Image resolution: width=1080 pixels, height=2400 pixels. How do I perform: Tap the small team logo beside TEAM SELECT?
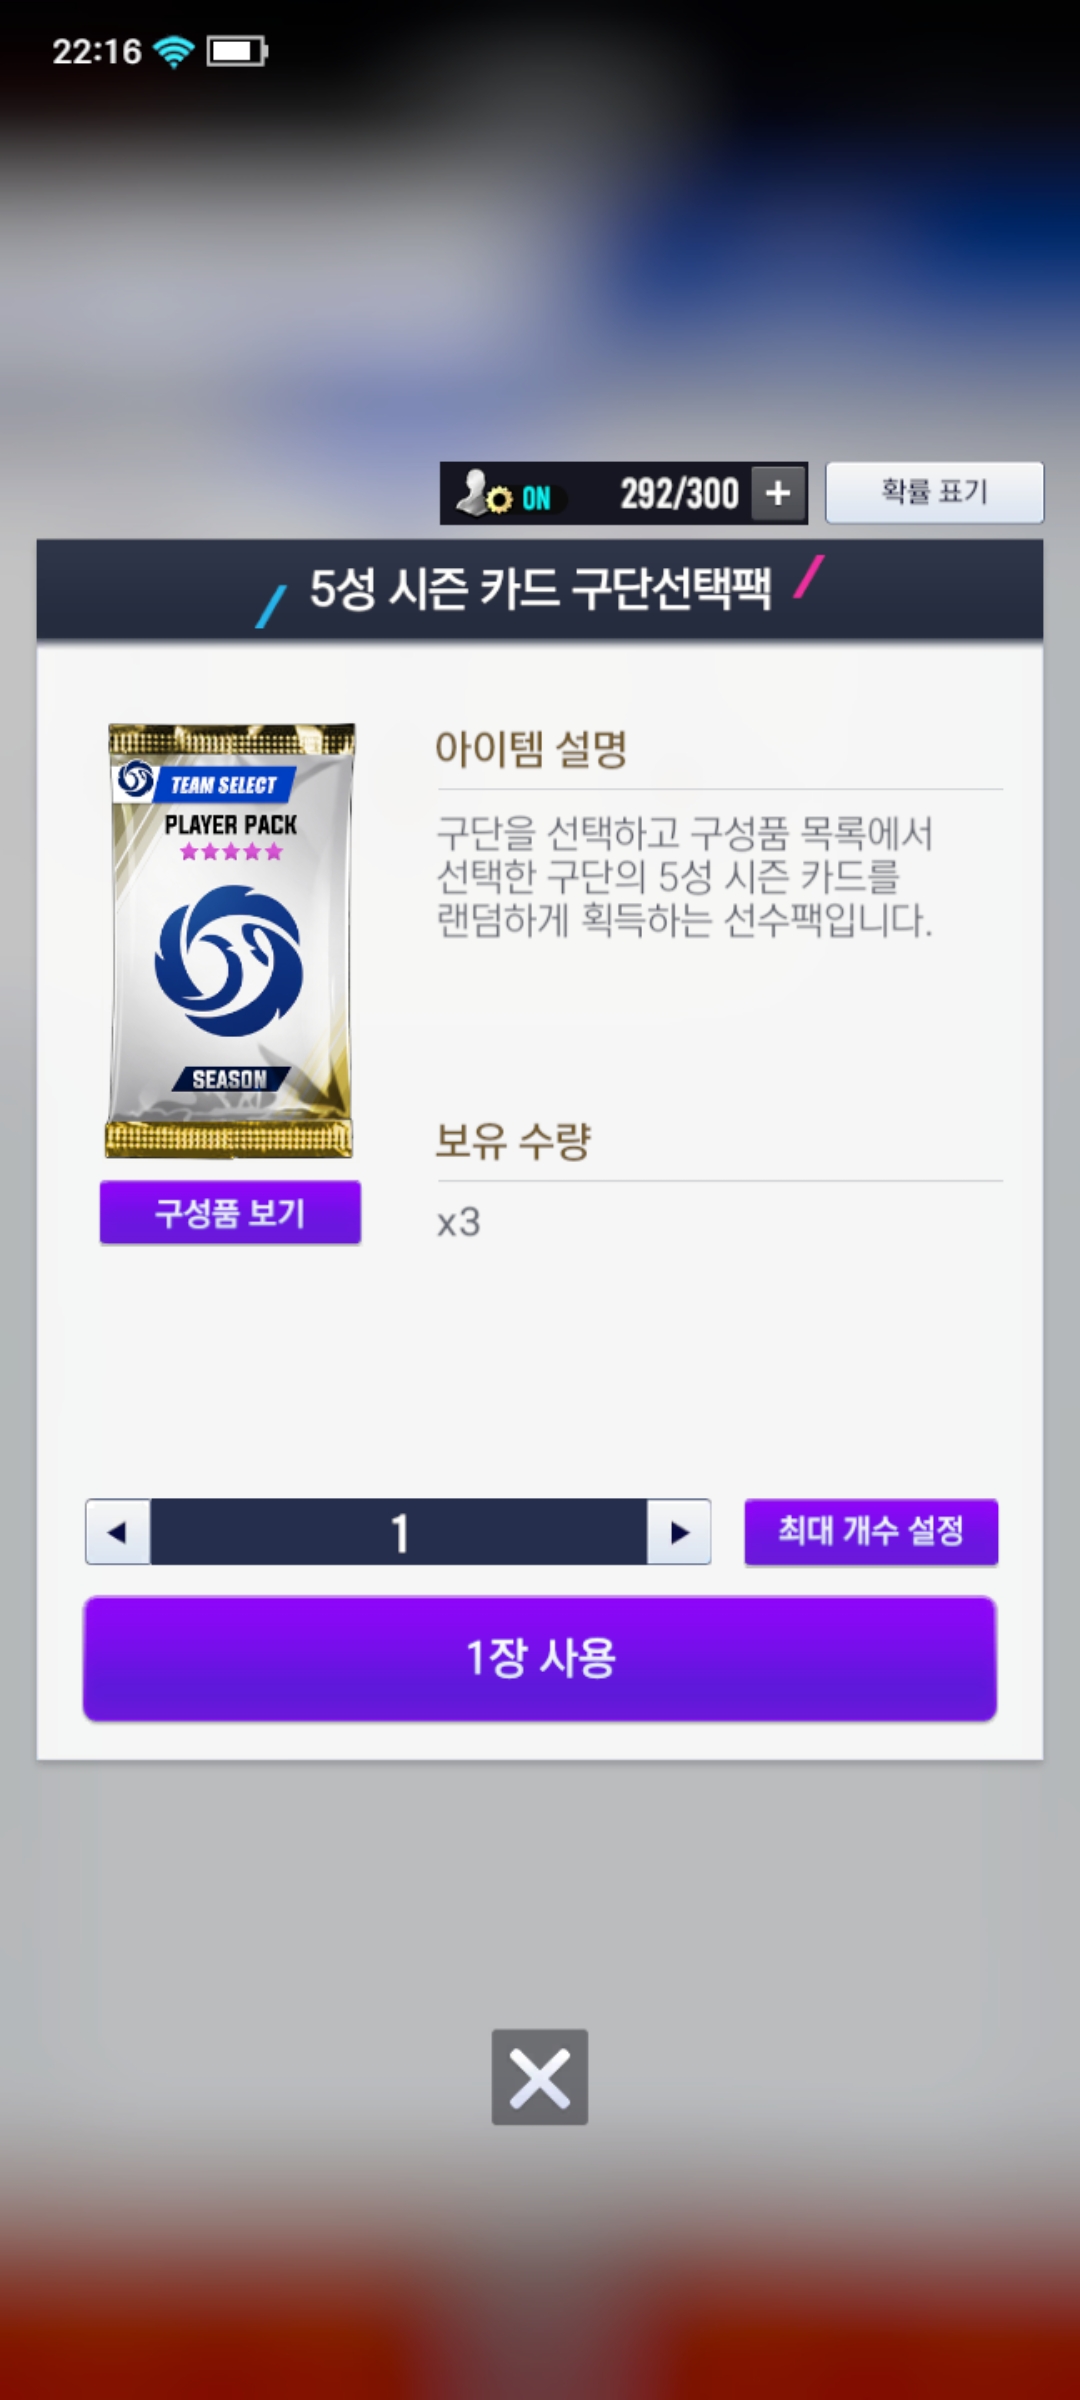click(x=136, y=780)
